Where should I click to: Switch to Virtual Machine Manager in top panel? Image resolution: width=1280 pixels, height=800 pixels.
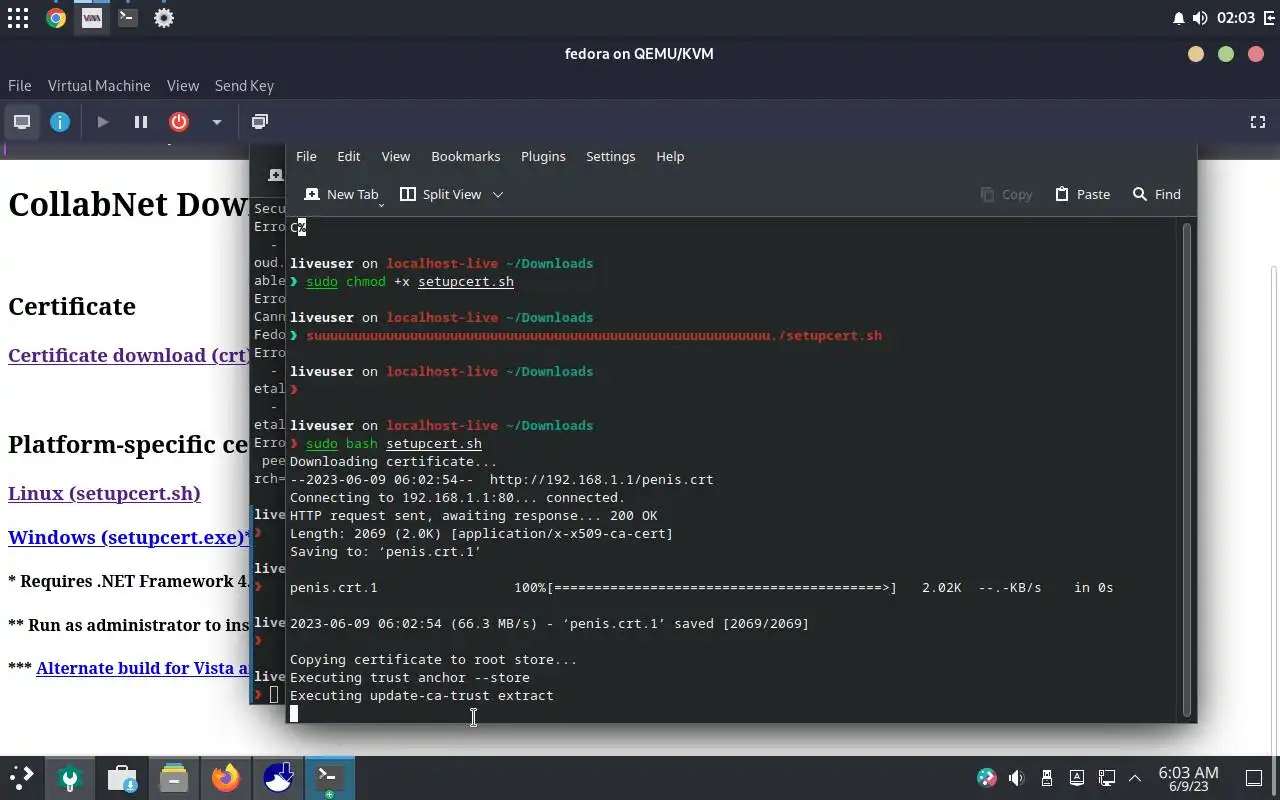click(92, 18)
